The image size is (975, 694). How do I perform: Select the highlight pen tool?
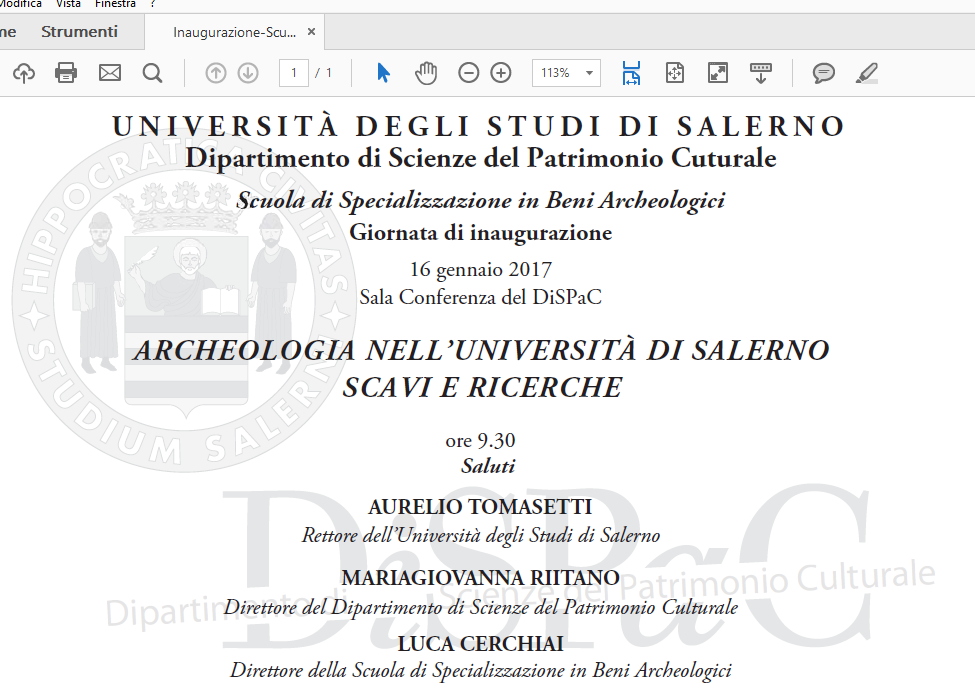click(867, 73)
